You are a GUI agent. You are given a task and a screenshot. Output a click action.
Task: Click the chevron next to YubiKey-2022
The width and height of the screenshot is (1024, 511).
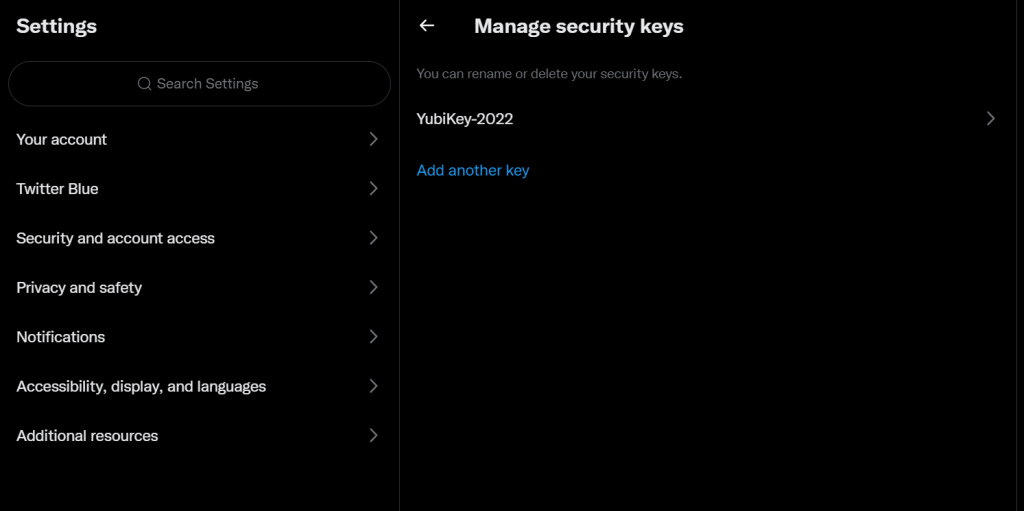tap(991, 118)
